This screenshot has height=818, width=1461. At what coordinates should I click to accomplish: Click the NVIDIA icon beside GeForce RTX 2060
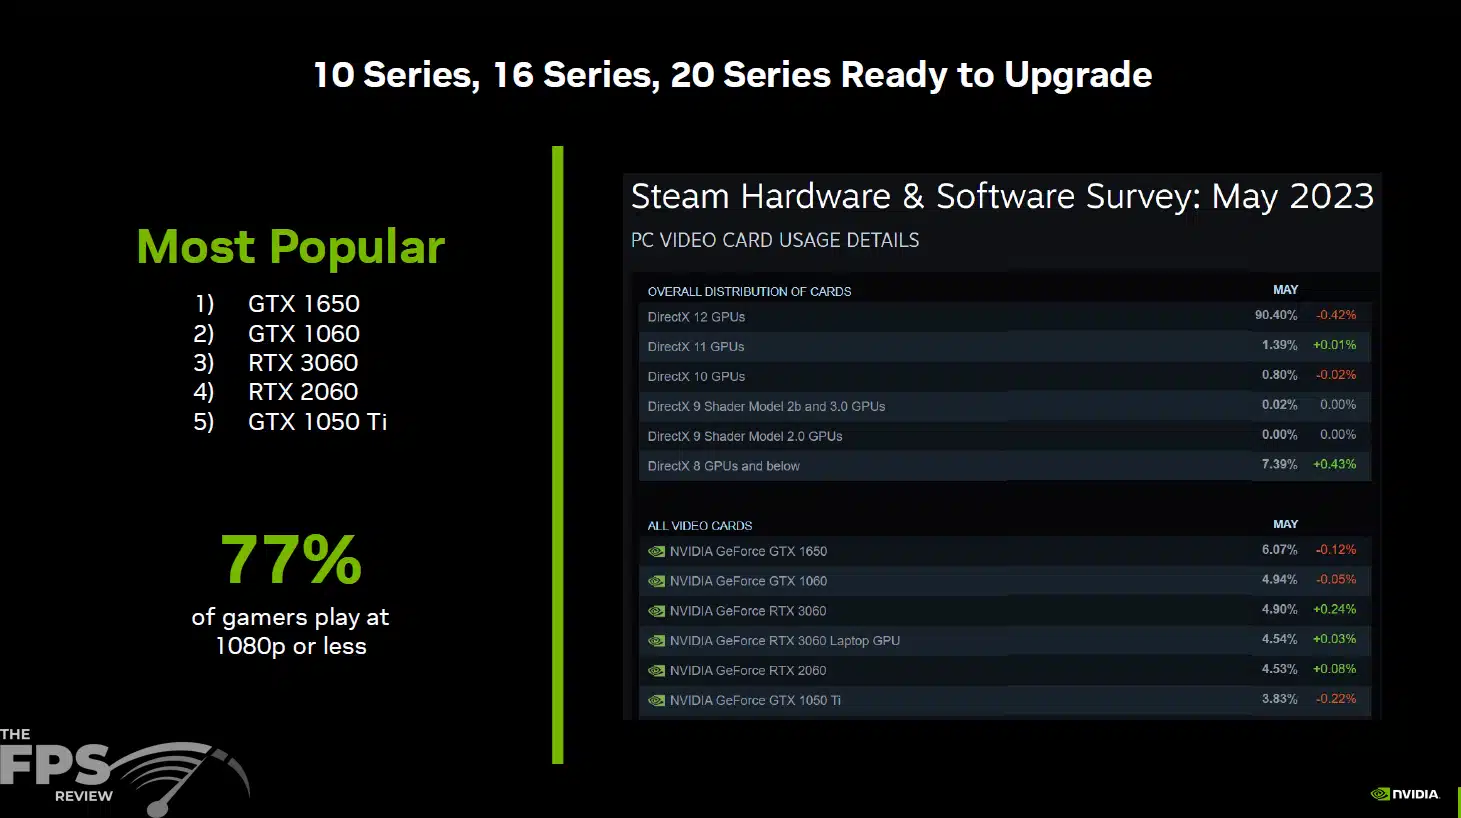[x=656, y=671]
